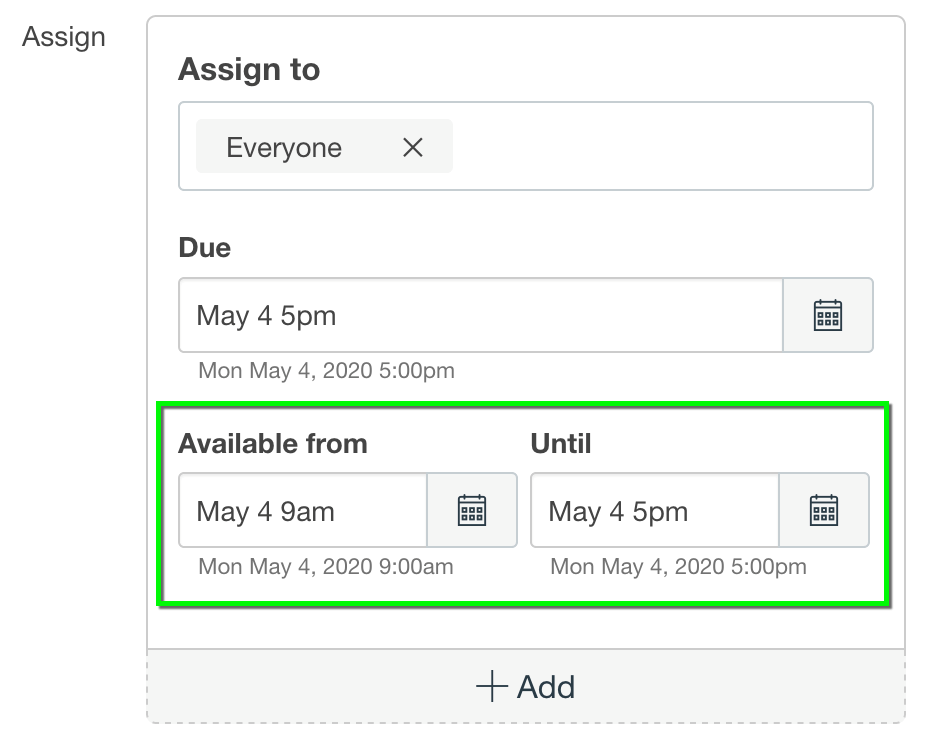This screenshot has width=940, height=742.
Task: Open the Available from calendar picker
Action: point(471,510)
